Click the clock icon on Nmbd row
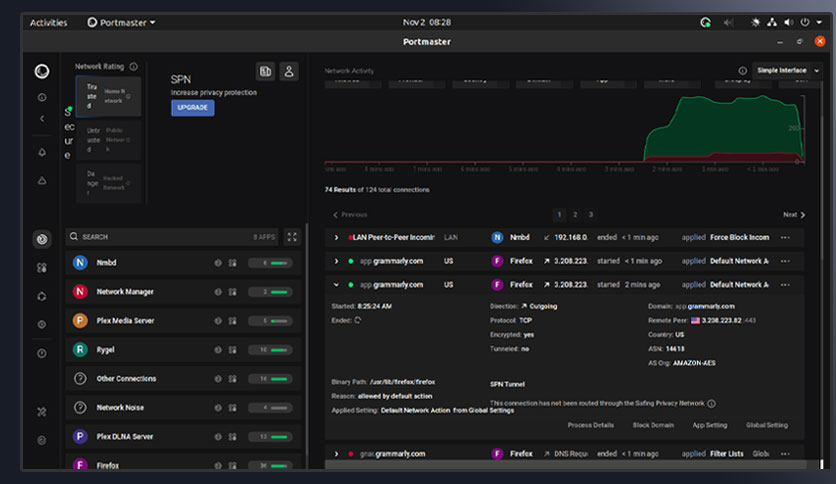Screen dimensions: 836x484 (x=218, y=263)
